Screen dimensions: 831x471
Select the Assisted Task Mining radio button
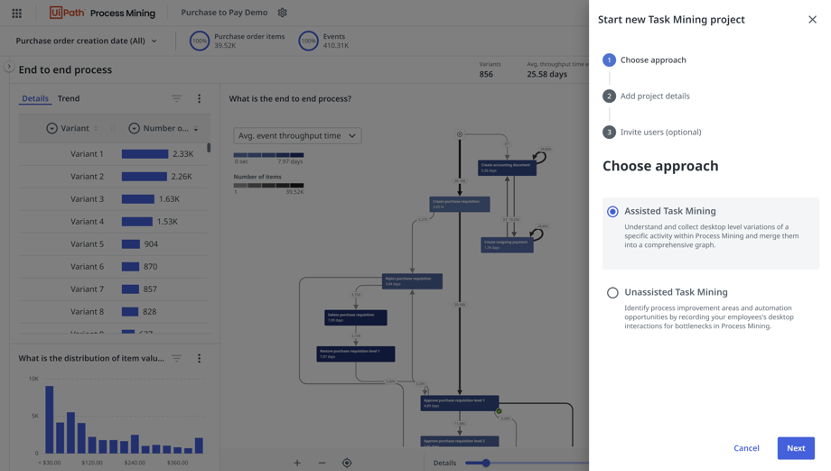613,211
